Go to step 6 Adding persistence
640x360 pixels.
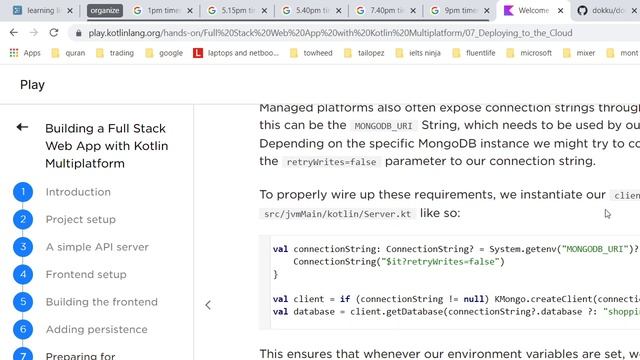[x=96, y=329]
